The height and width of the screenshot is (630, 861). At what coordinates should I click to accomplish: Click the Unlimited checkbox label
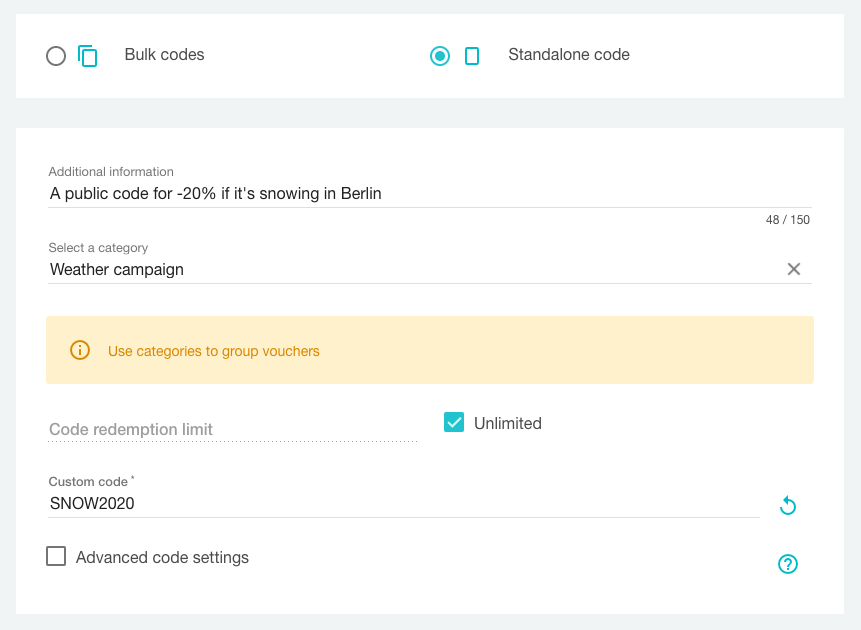tap(508, 423)
